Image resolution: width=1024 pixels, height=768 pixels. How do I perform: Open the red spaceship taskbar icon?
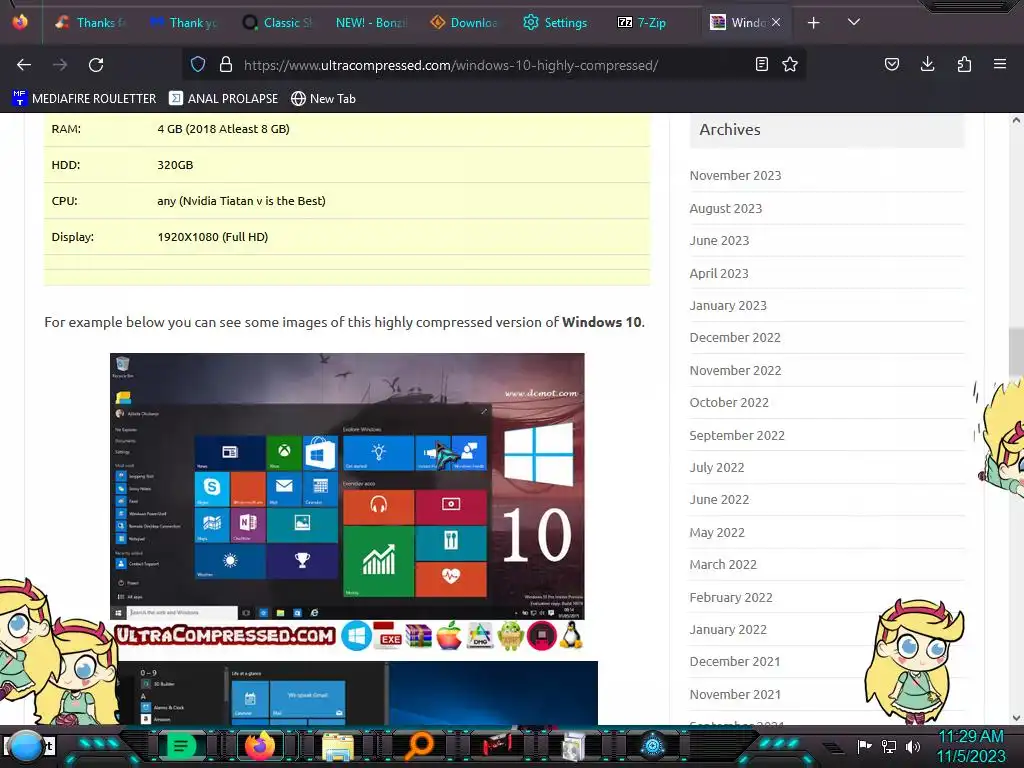point(497,744)
